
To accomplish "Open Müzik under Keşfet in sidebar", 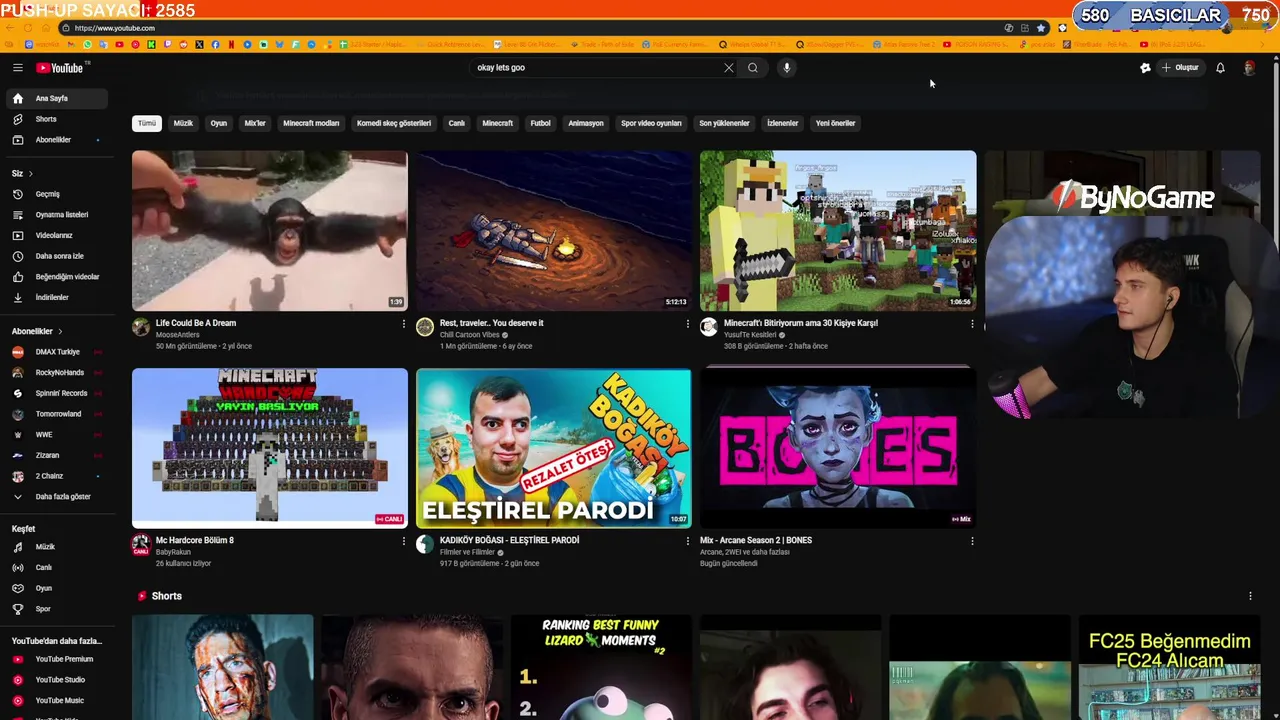I will [56, 547].
